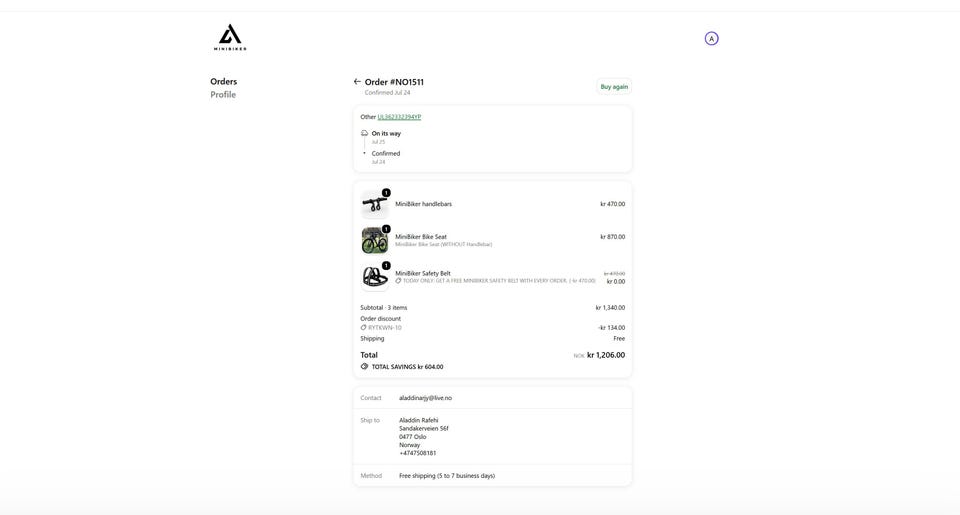
Task: Open the MiniBiker handlebars thumbnail
Action: tap(375, 205)
